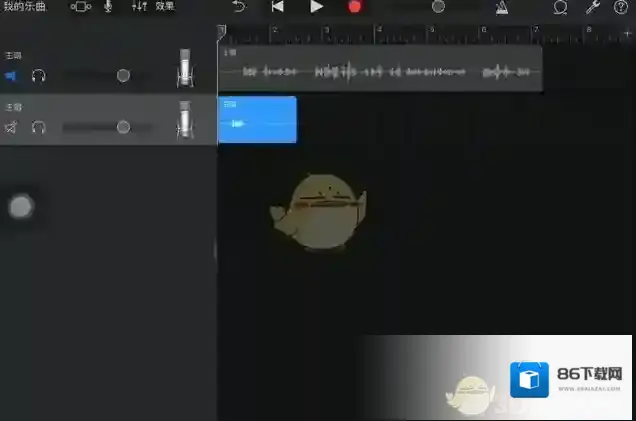Image resolution: width=636 pixels, height=421 pixels.
Task: Open song settings wrench icon
Action: coord(591,7)
